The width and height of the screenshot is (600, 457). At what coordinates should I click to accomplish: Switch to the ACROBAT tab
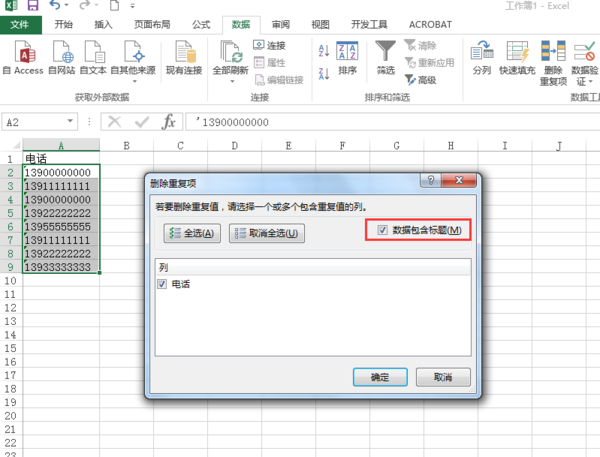coord(430,24)
